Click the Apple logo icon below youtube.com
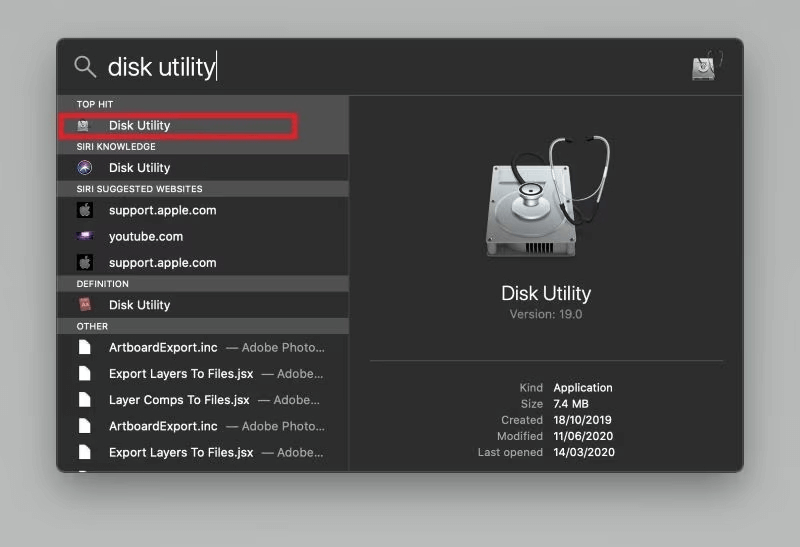 [x=85, y=263]
